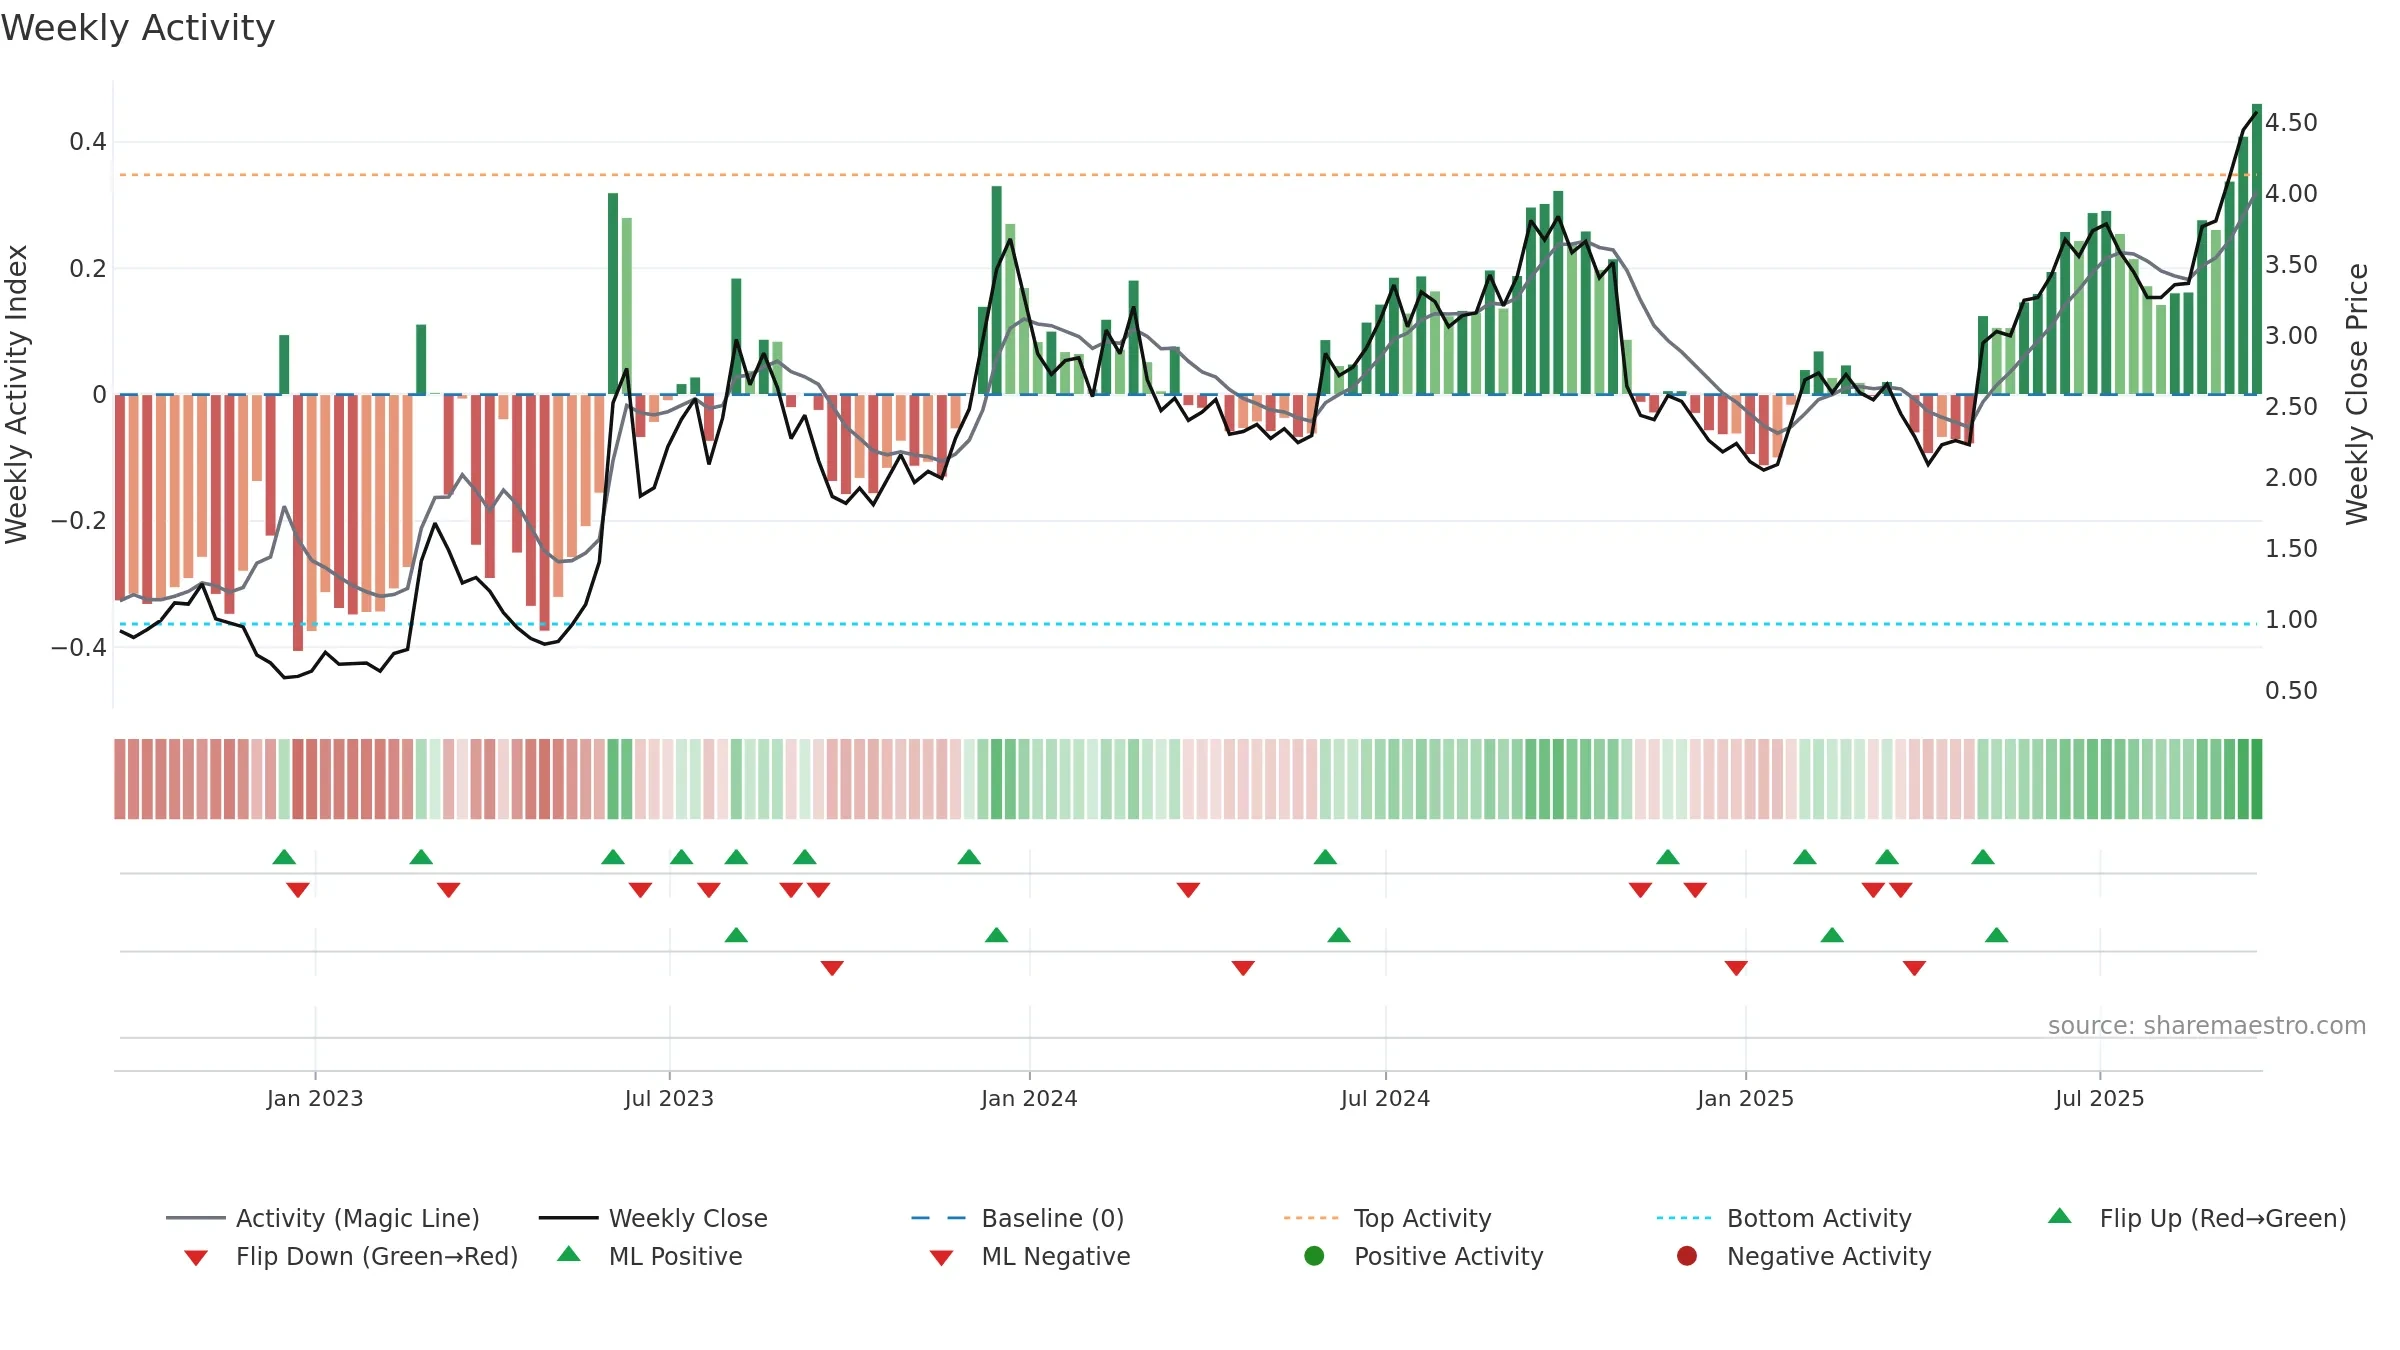Click the 'Jan 2025' x-axis label
2400x1350 pixels.
1745,1098
